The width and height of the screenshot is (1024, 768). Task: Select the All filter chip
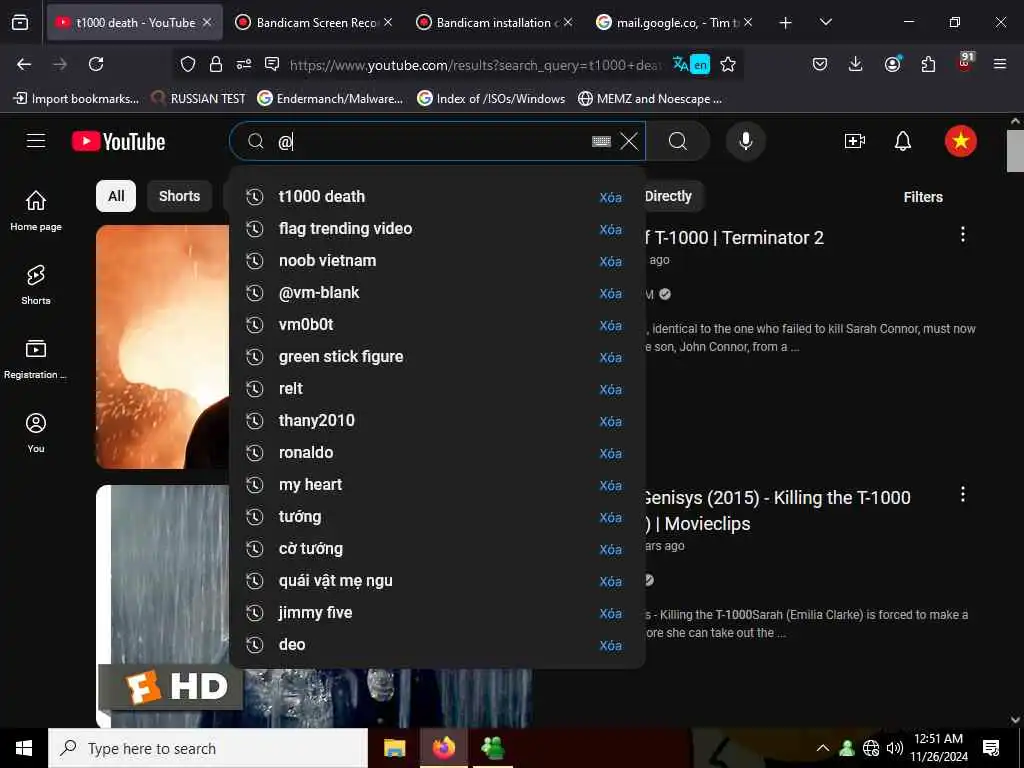click(116, 196)
